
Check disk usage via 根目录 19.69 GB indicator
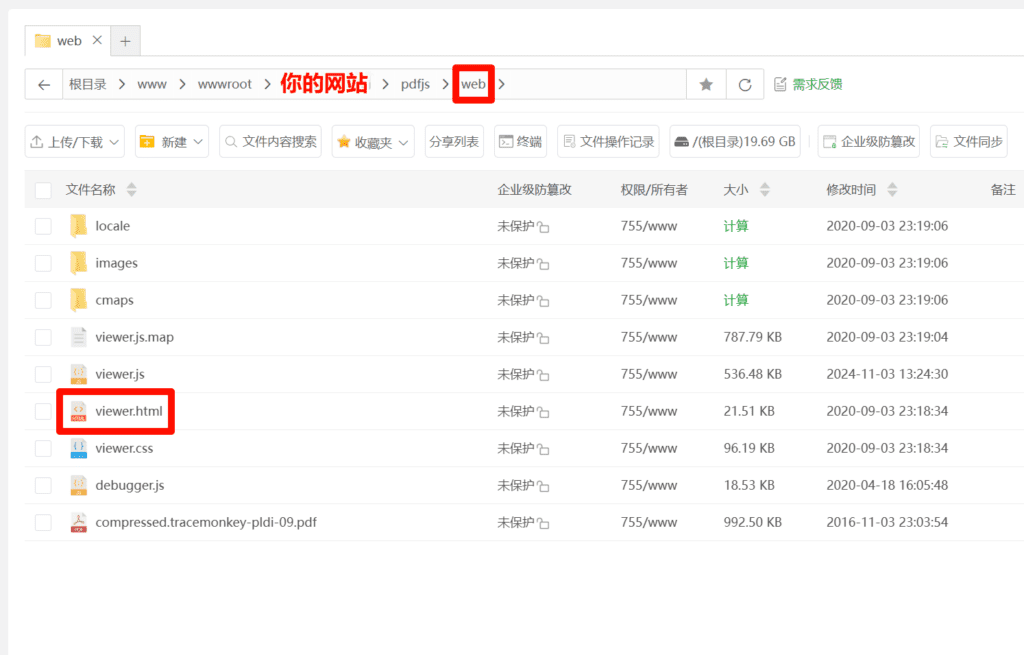tap(735, 141)
